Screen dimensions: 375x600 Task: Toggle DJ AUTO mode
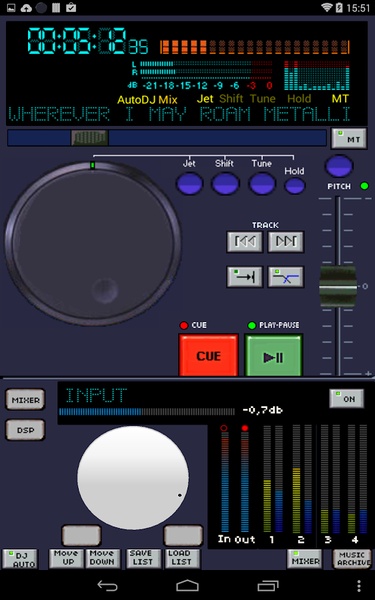(20, 559)
